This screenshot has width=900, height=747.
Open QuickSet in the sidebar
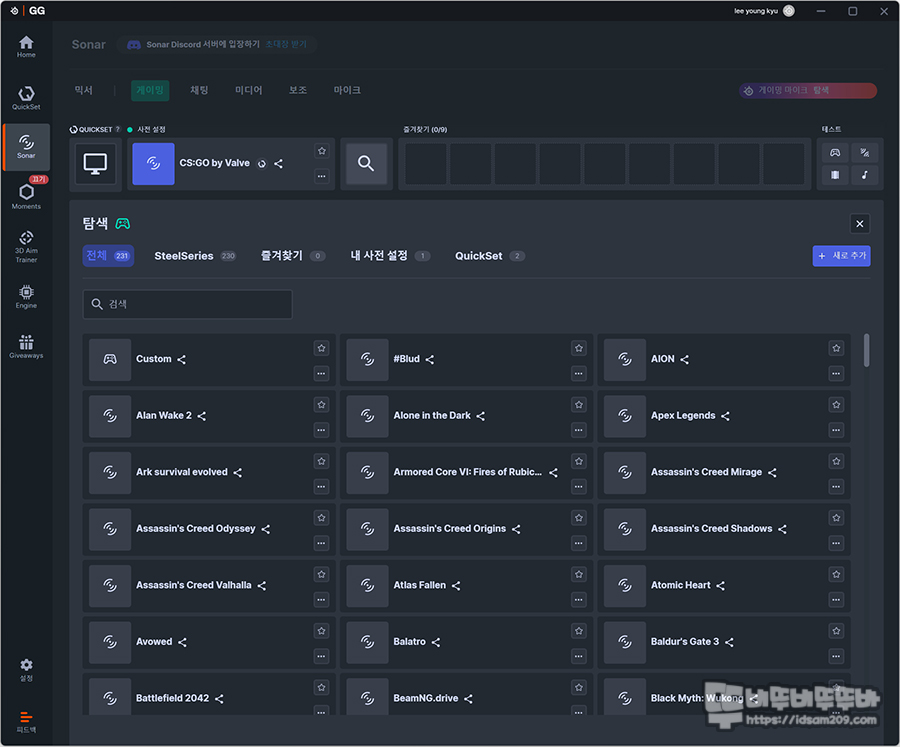[26, 98]
